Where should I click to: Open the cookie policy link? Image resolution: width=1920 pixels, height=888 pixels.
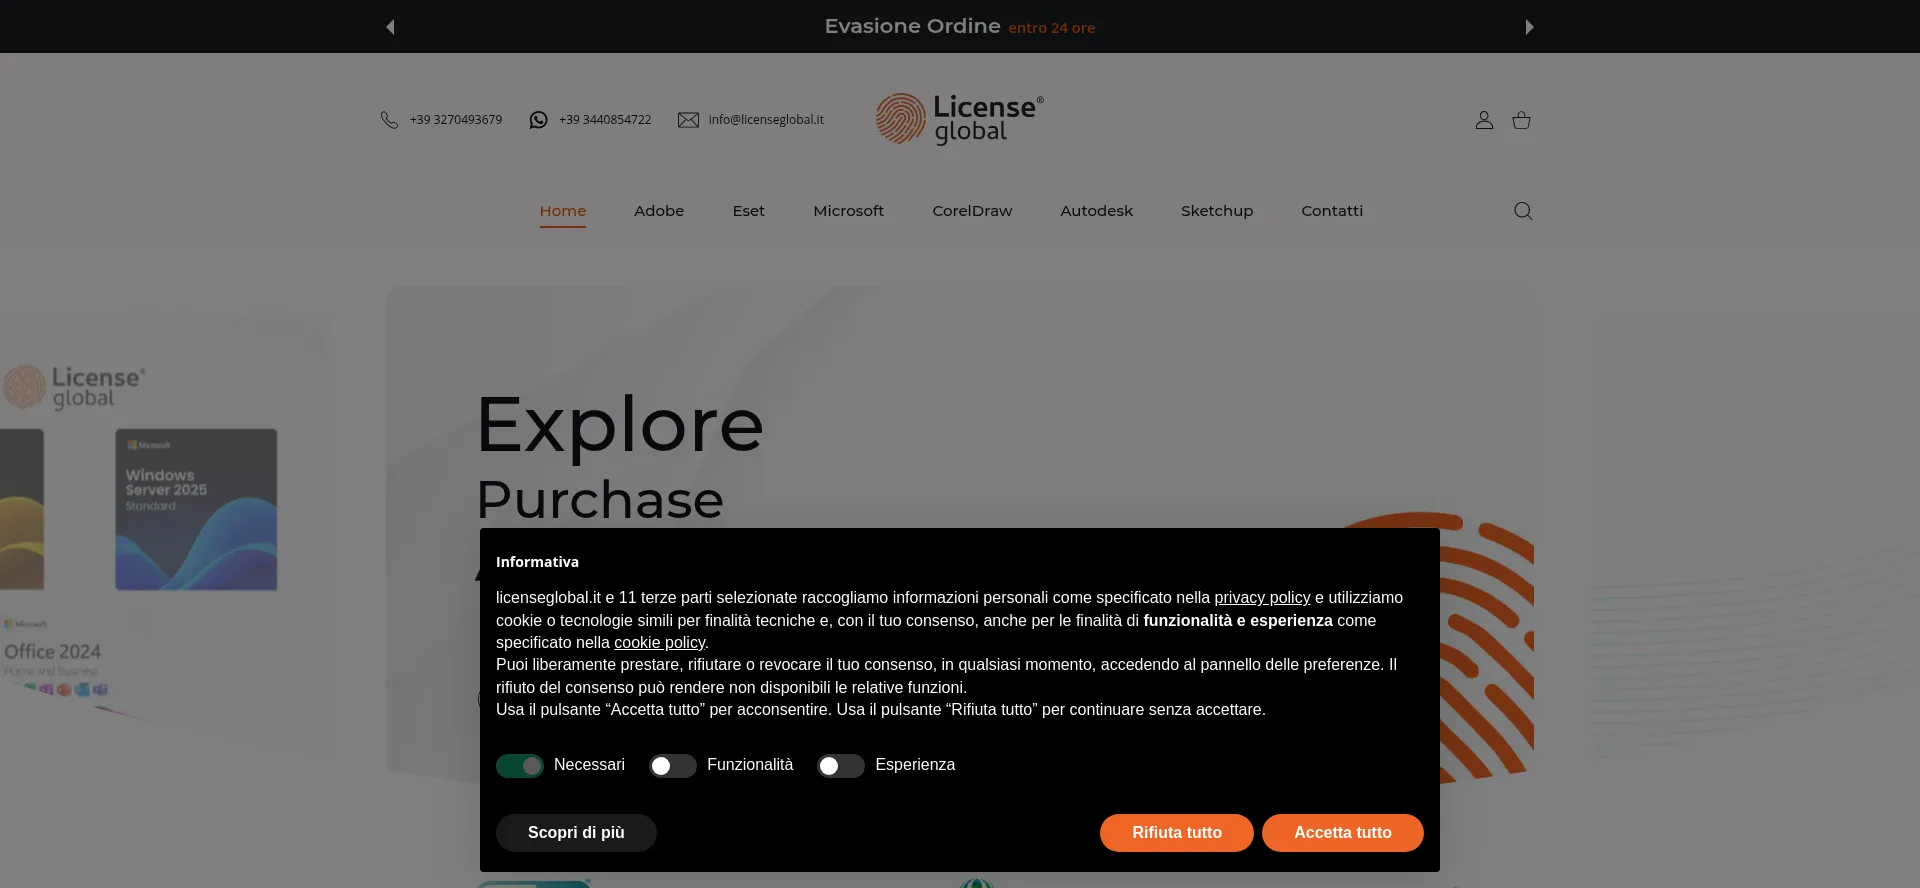(x=659, y=643)
